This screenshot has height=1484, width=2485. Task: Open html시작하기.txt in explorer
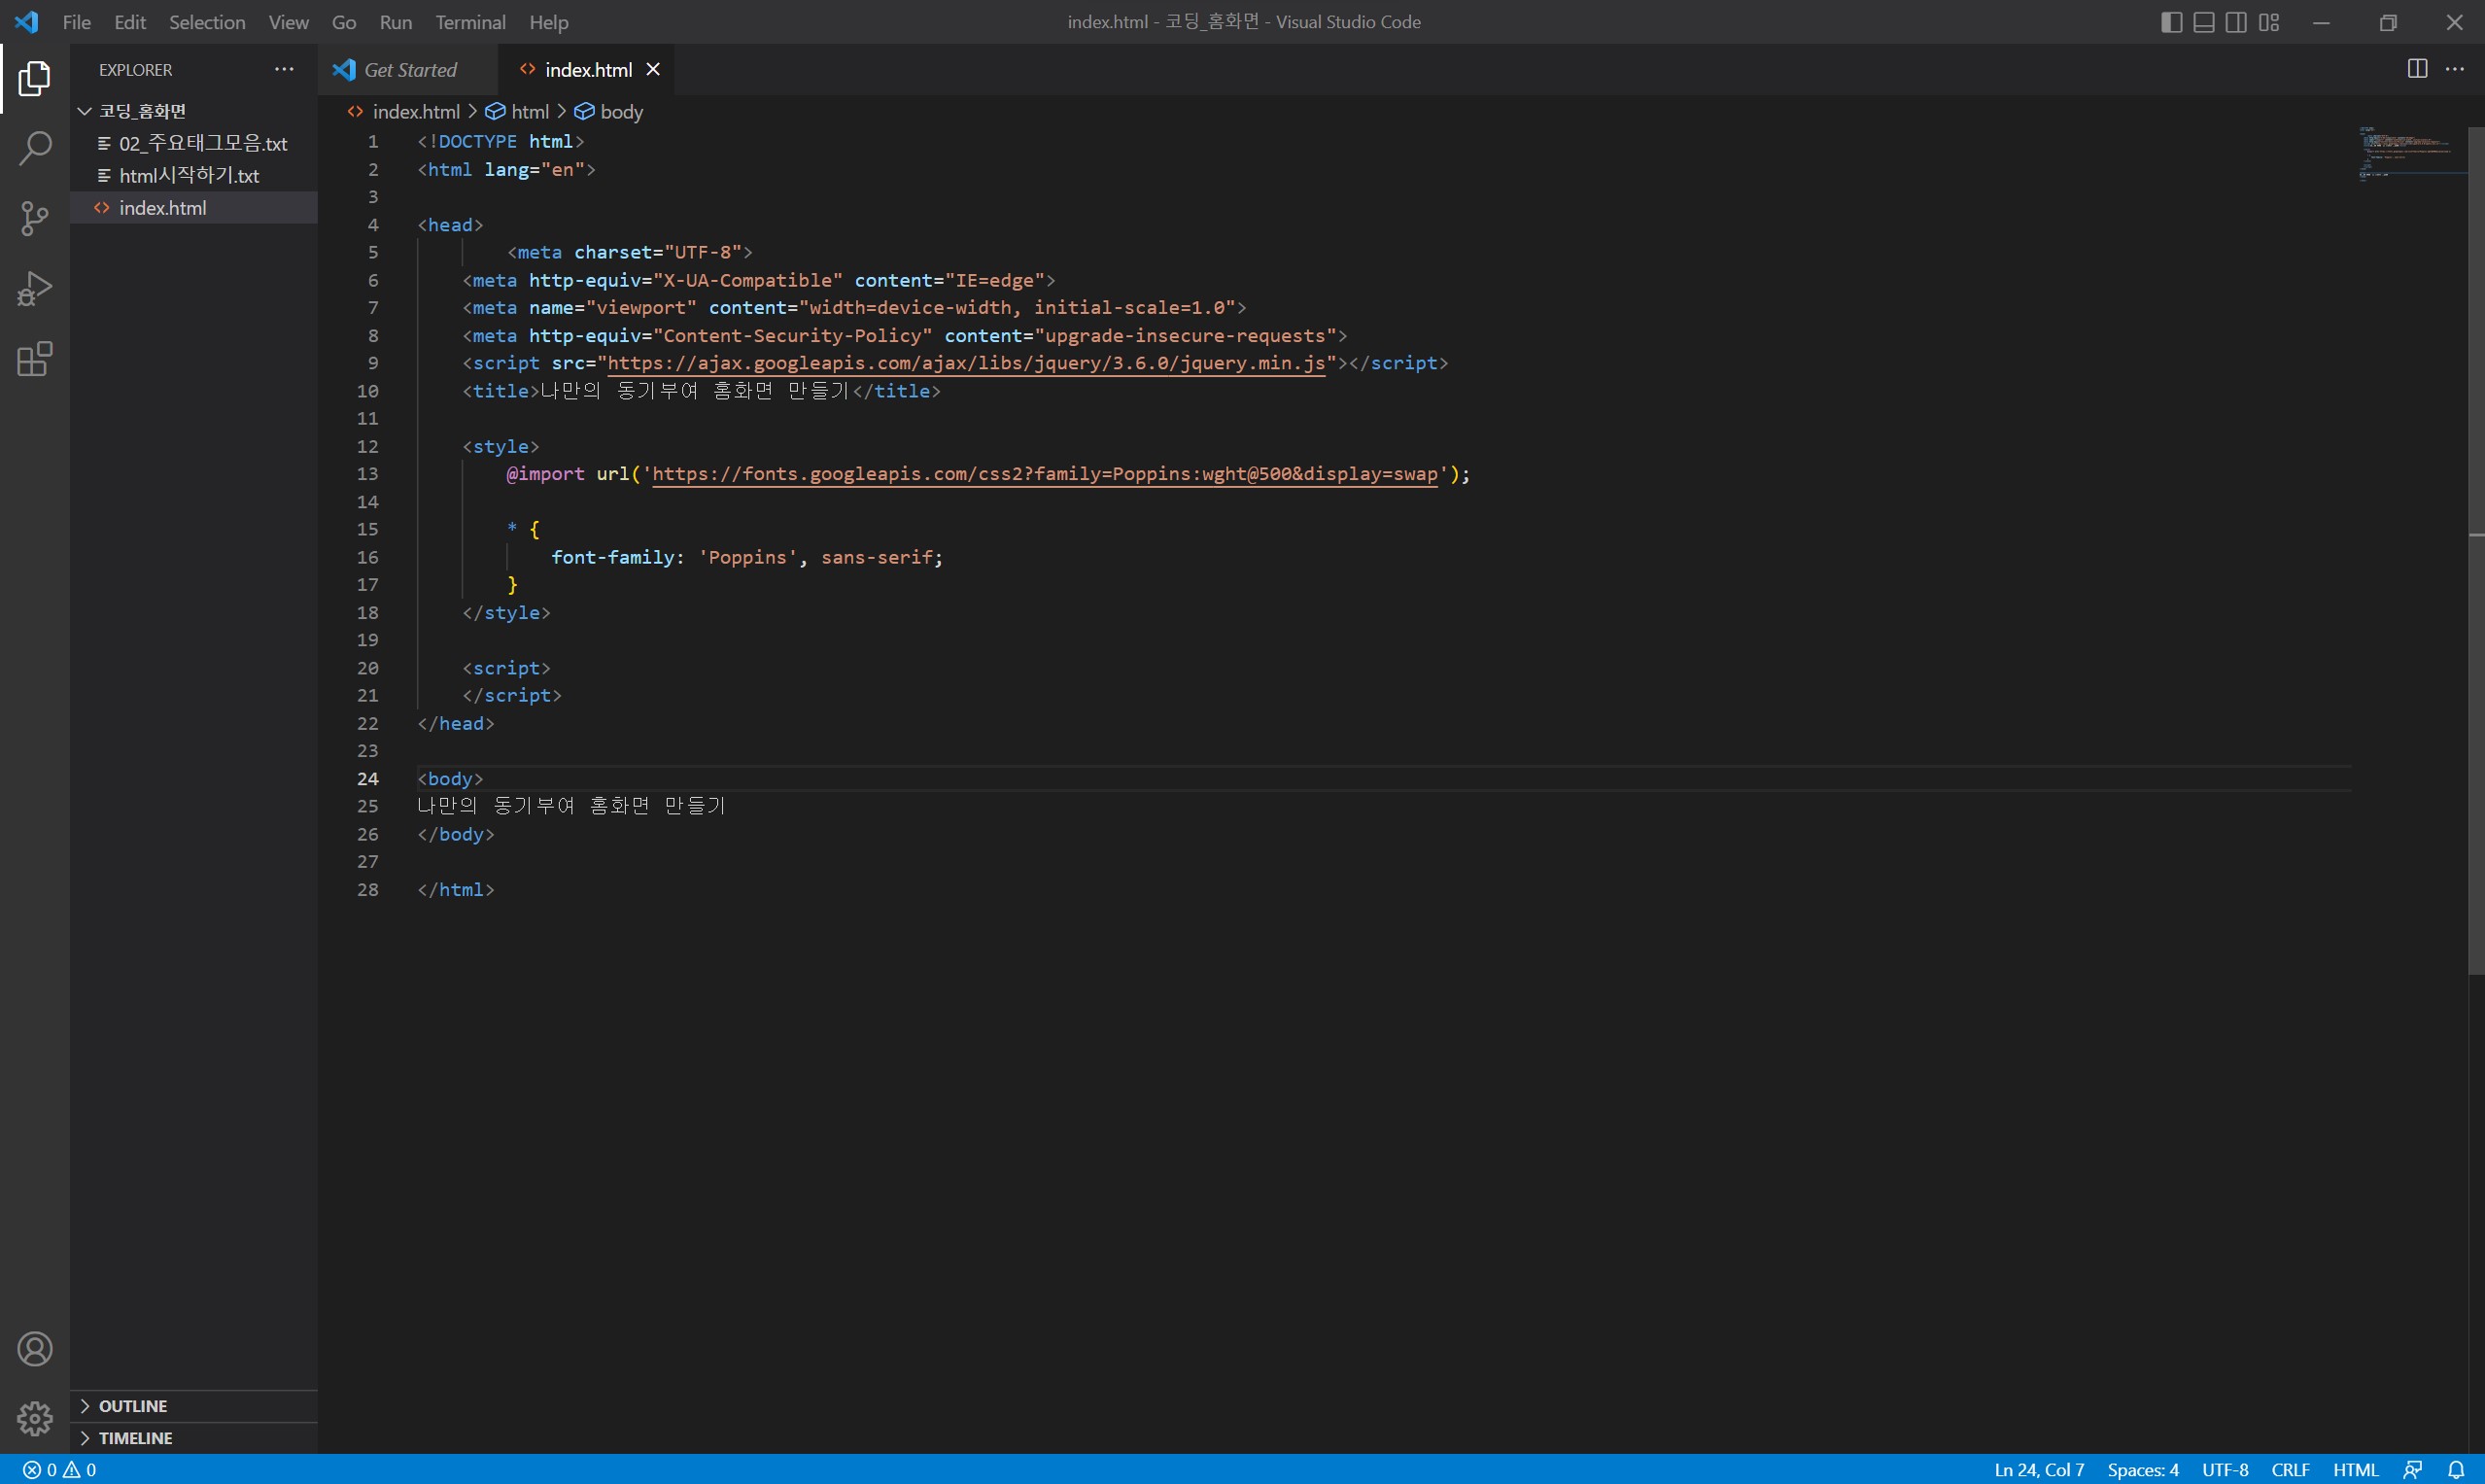click(194, 175)
